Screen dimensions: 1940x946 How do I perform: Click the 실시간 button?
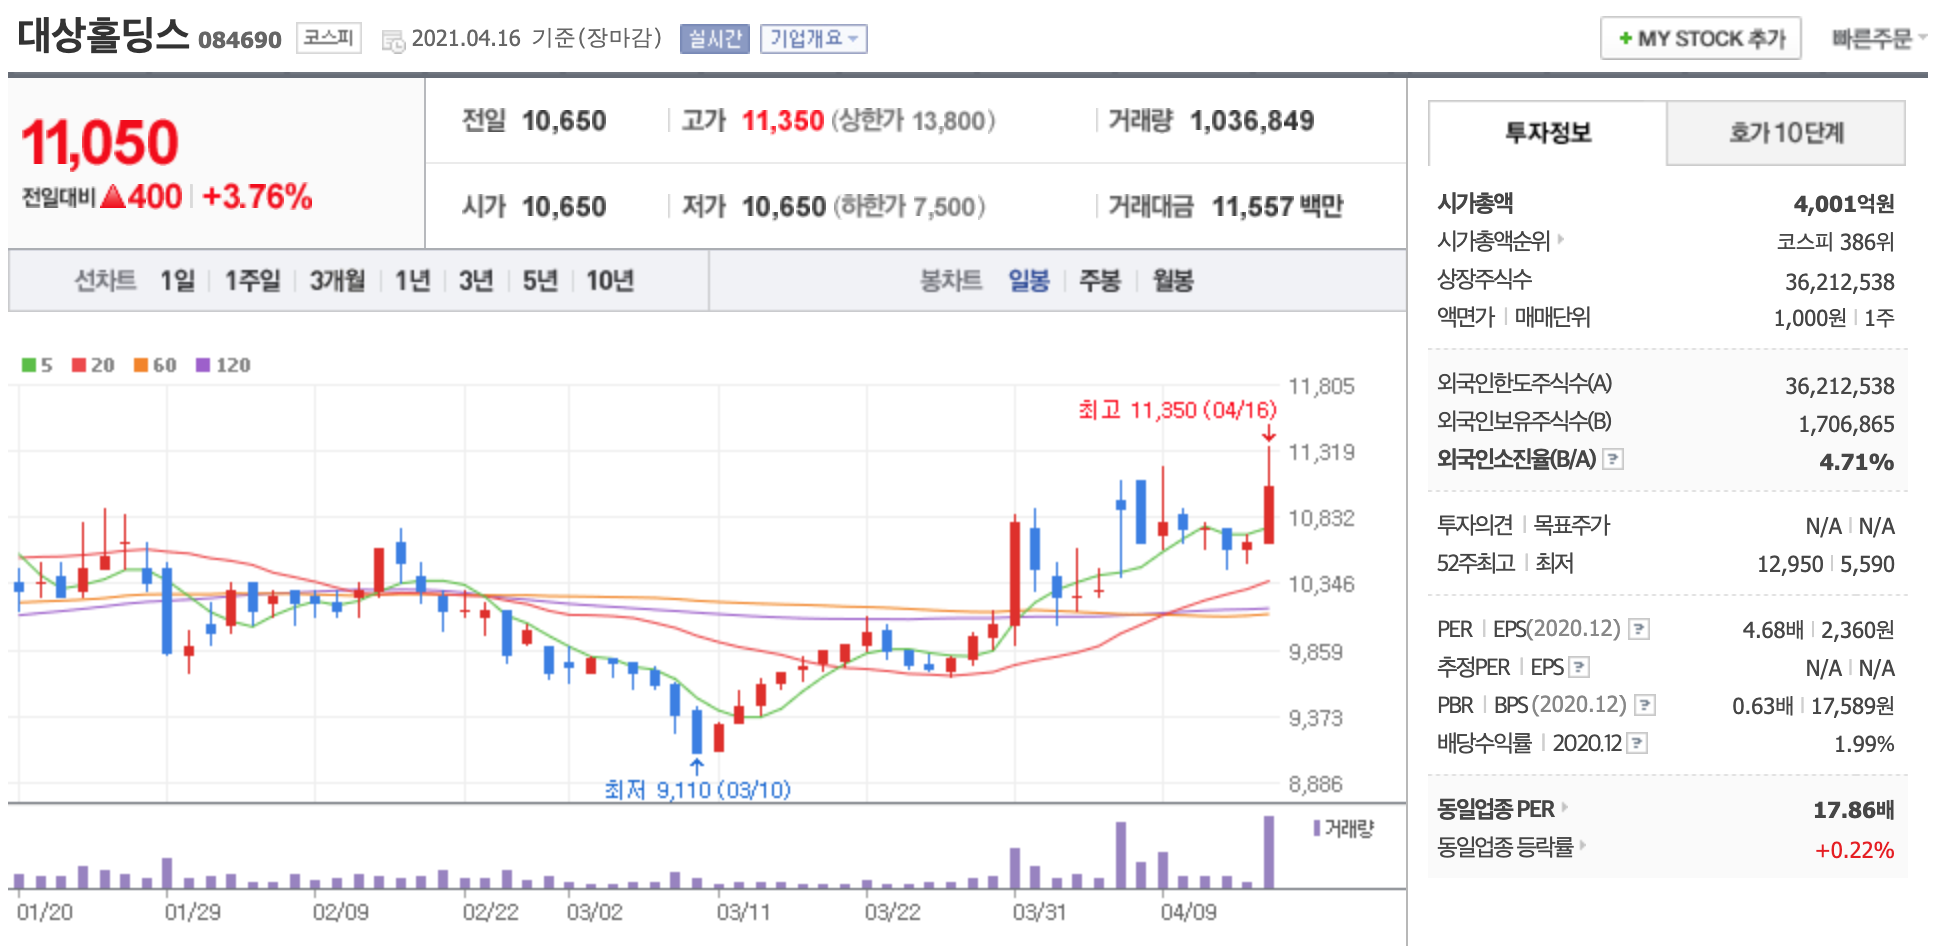click(715, 39)
